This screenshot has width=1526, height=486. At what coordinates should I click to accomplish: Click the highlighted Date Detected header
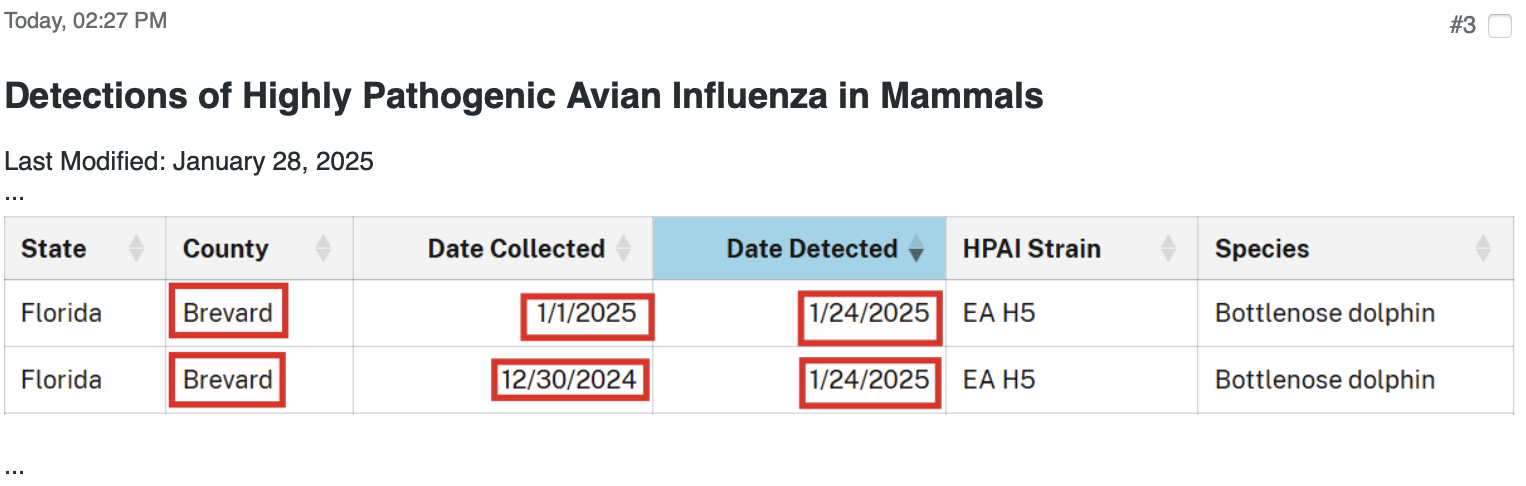[x=799, y=248]
